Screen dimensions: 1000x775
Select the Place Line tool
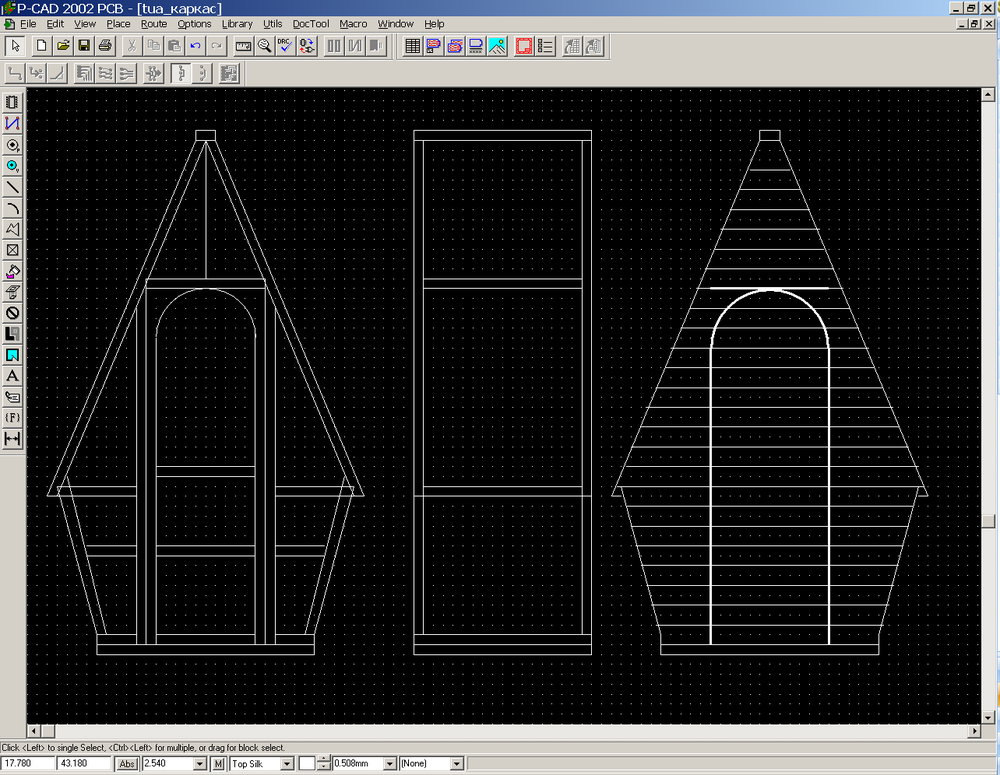(13, 187)
